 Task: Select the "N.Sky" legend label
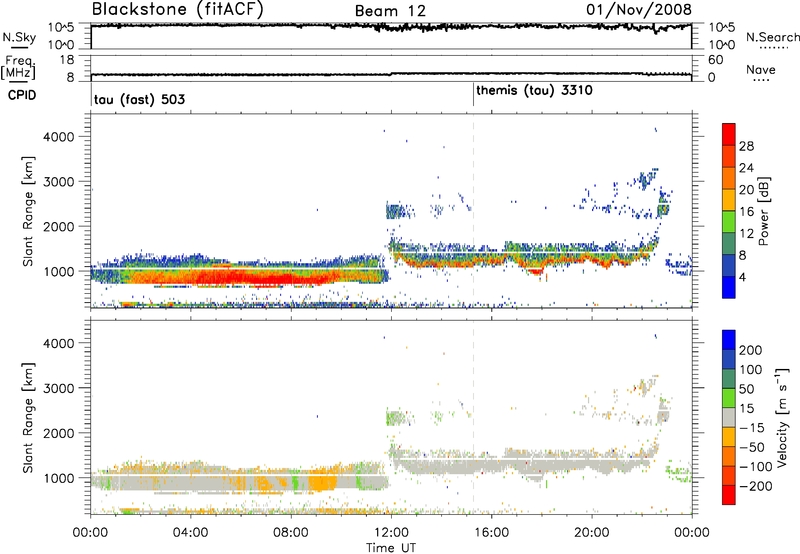[x=19, y=37]
